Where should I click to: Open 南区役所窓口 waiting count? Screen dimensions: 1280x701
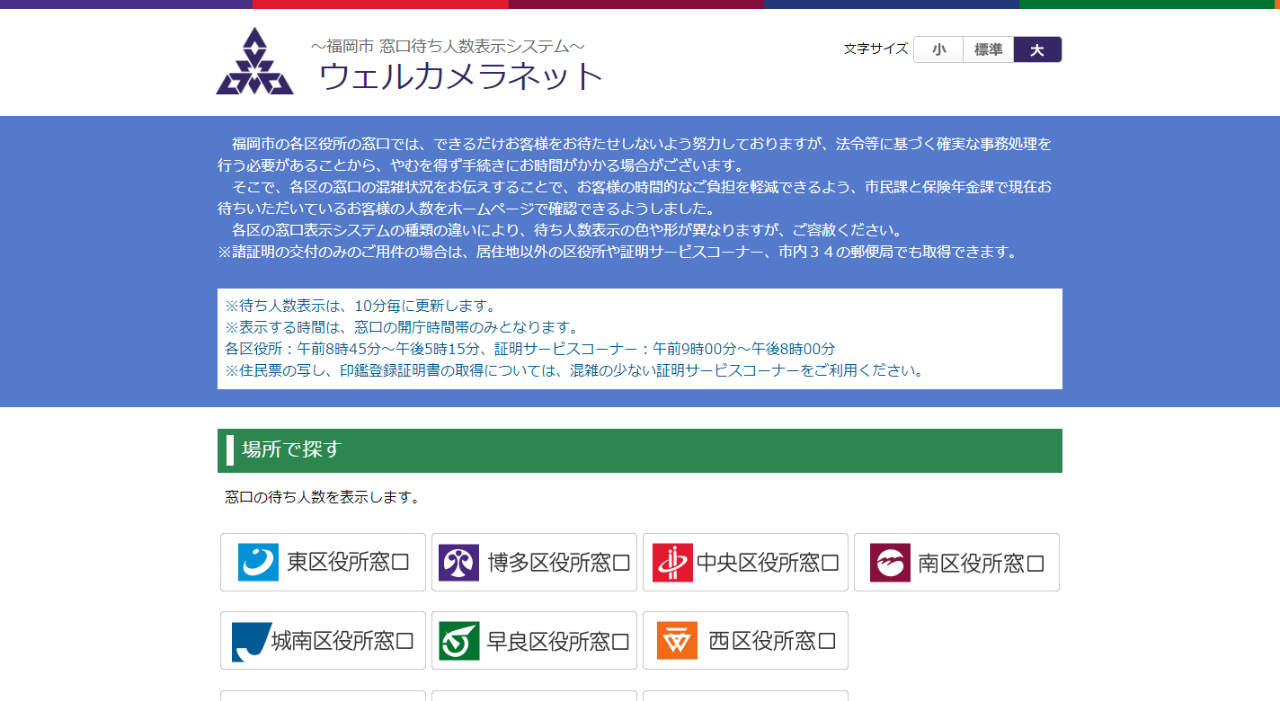[957, 562]
